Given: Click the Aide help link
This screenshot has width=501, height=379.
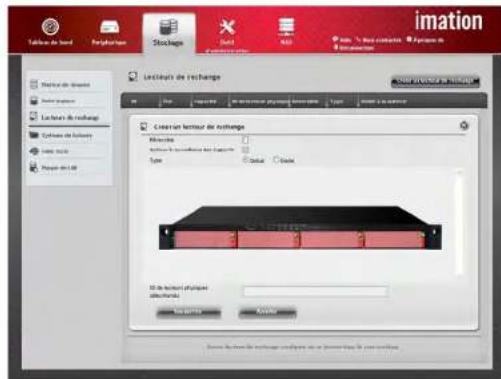Looking at the screenshot, I should pyautogui.click(x=342, y=40).
